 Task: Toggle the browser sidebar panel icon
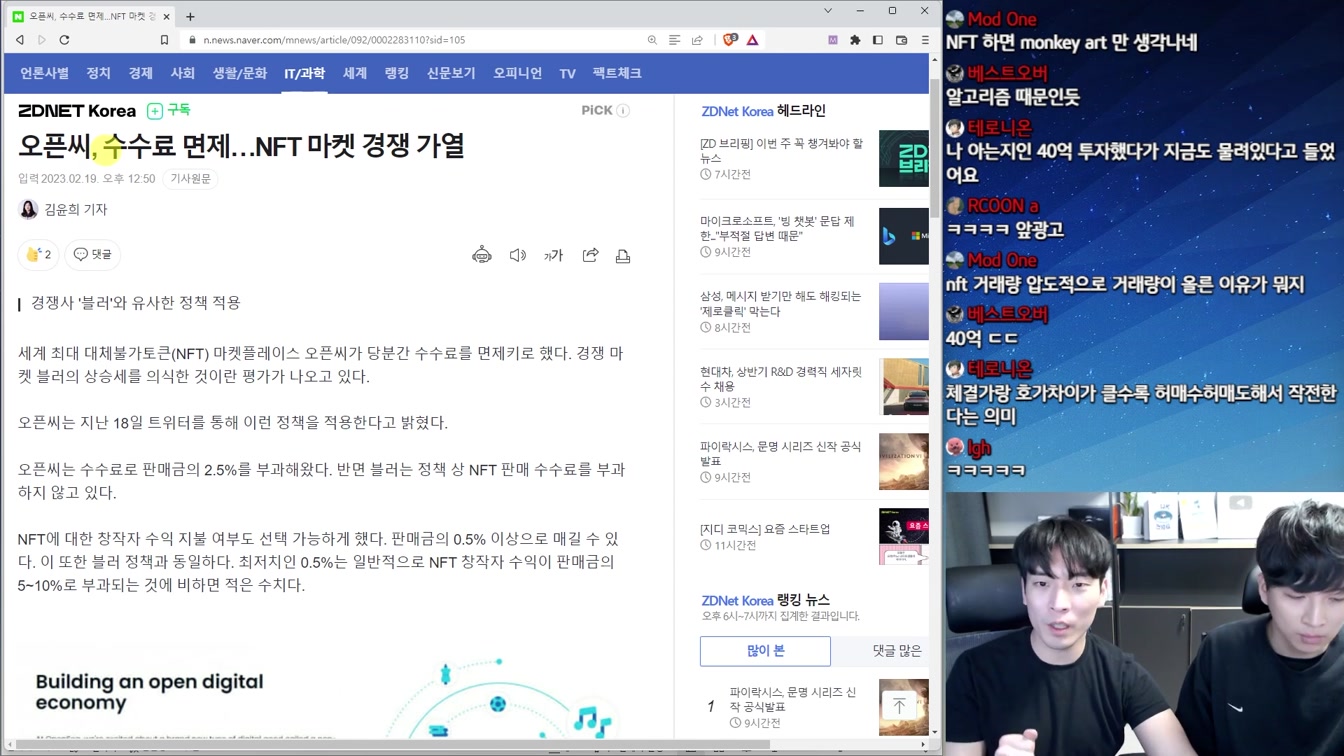[878, 40]
